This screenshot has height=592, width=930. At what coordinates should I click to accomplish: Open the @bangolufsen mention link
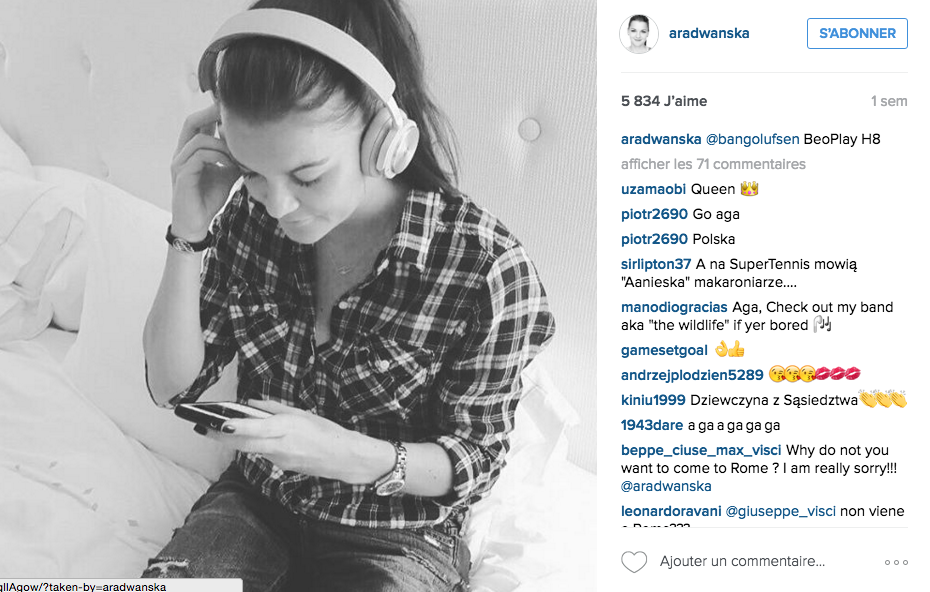point(752,139)
